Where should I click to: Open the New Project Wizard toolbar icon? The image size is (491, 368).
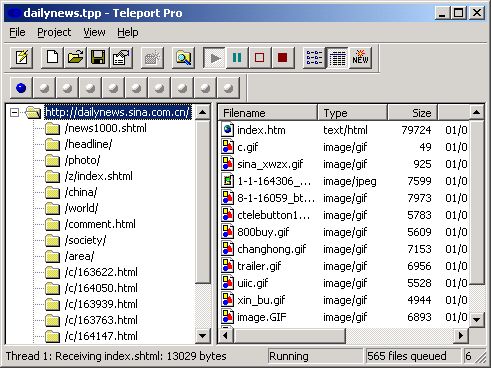22,58
